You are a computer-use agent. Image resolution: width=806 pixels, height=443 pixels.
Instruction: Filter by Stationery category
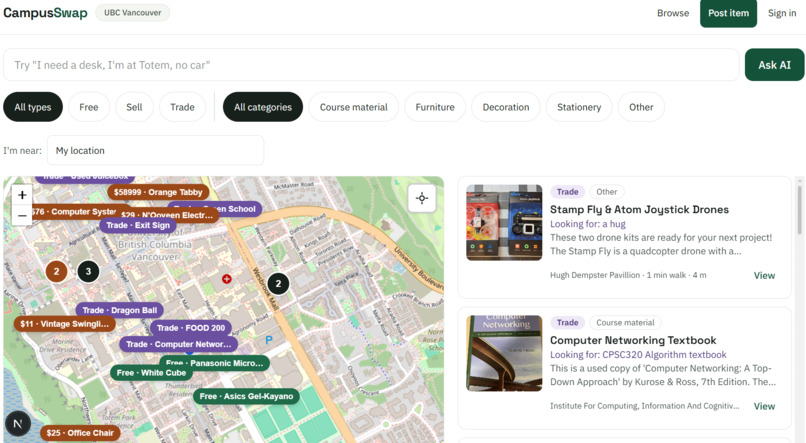579,107
